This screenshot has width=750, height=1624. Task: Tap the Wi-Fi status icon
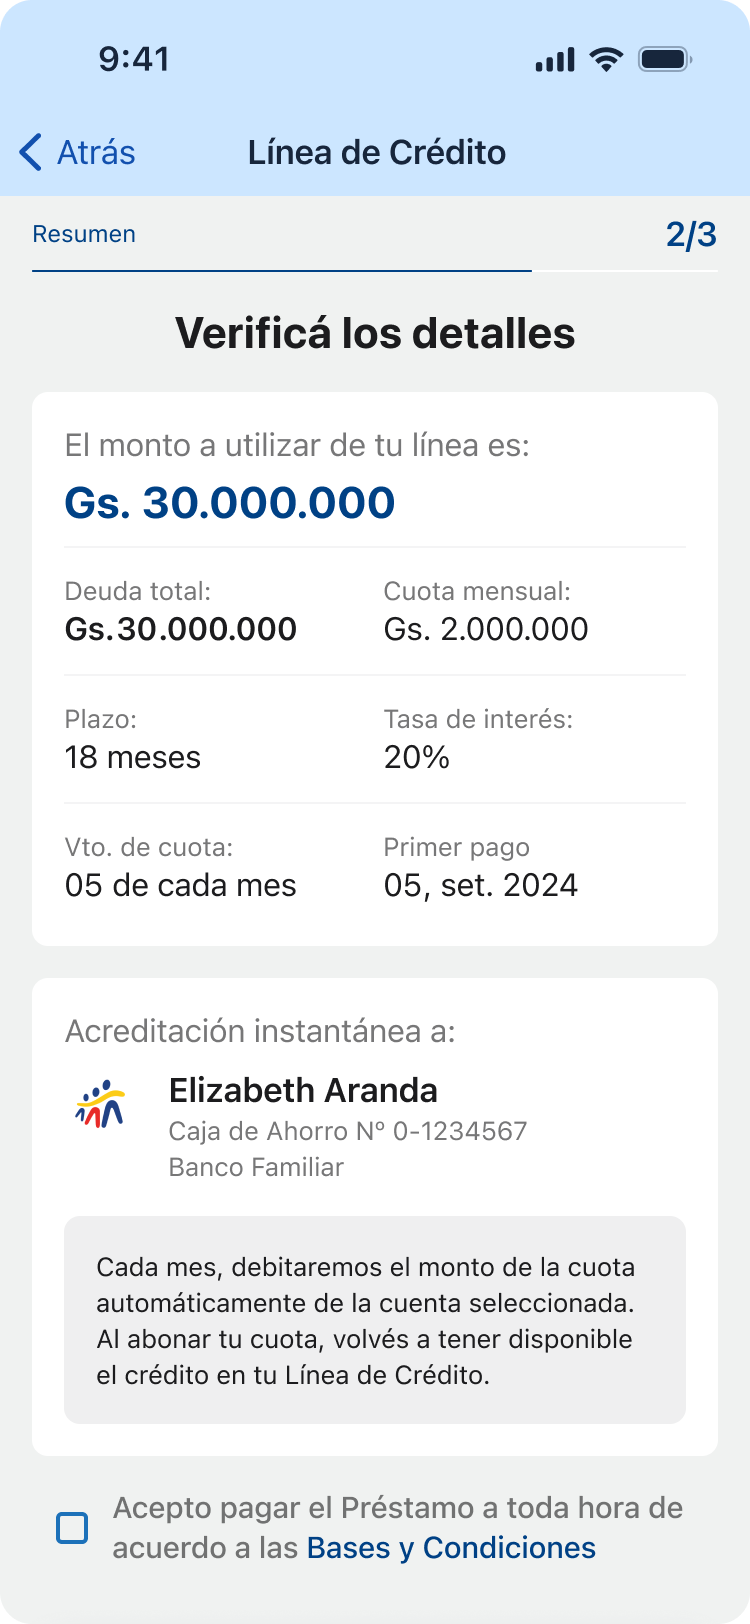click(606, 59)
